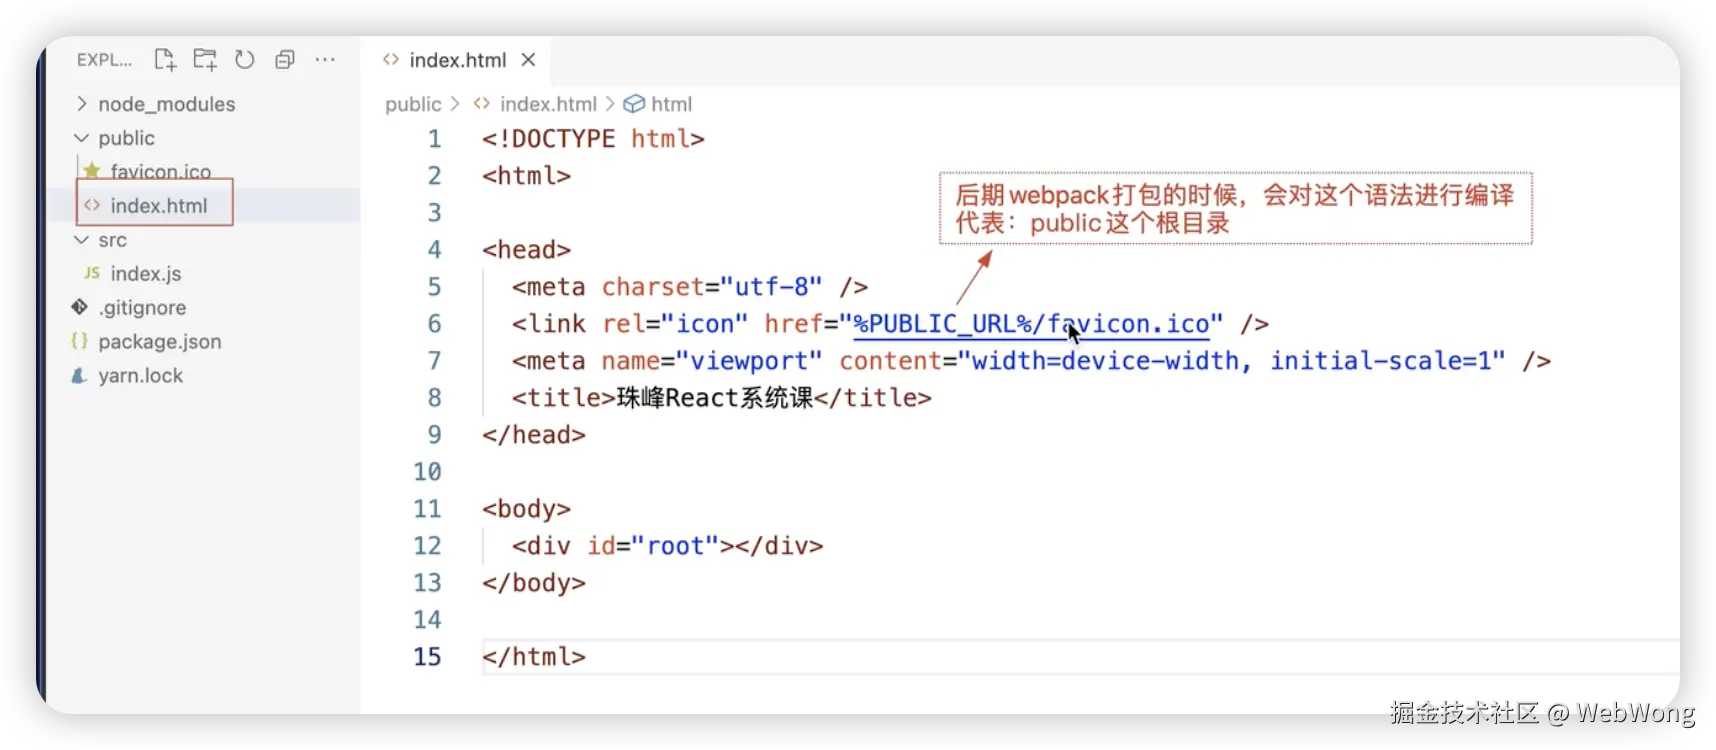Image resolution: width=1716 pixels, height=750 pixels.
Task: Click the viewport content attribute value
Action: coord(1231,361)
